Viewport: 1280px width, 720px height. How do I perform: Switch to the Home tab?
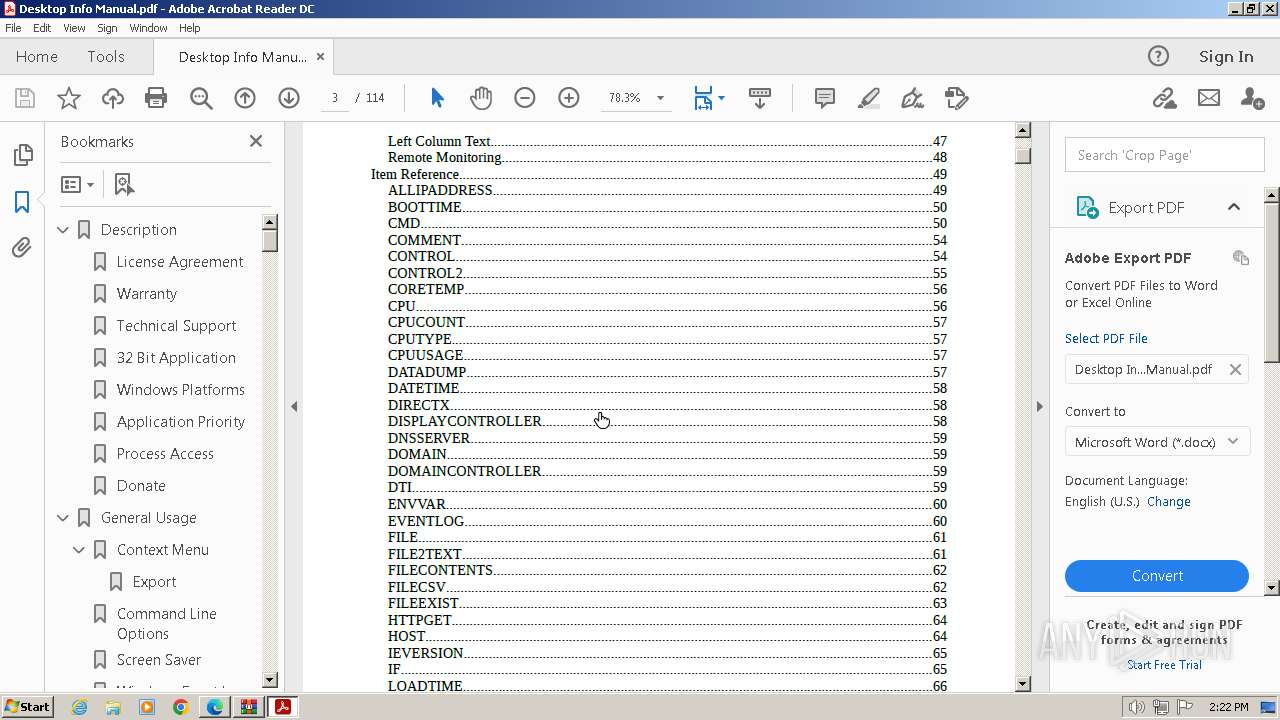37,57
